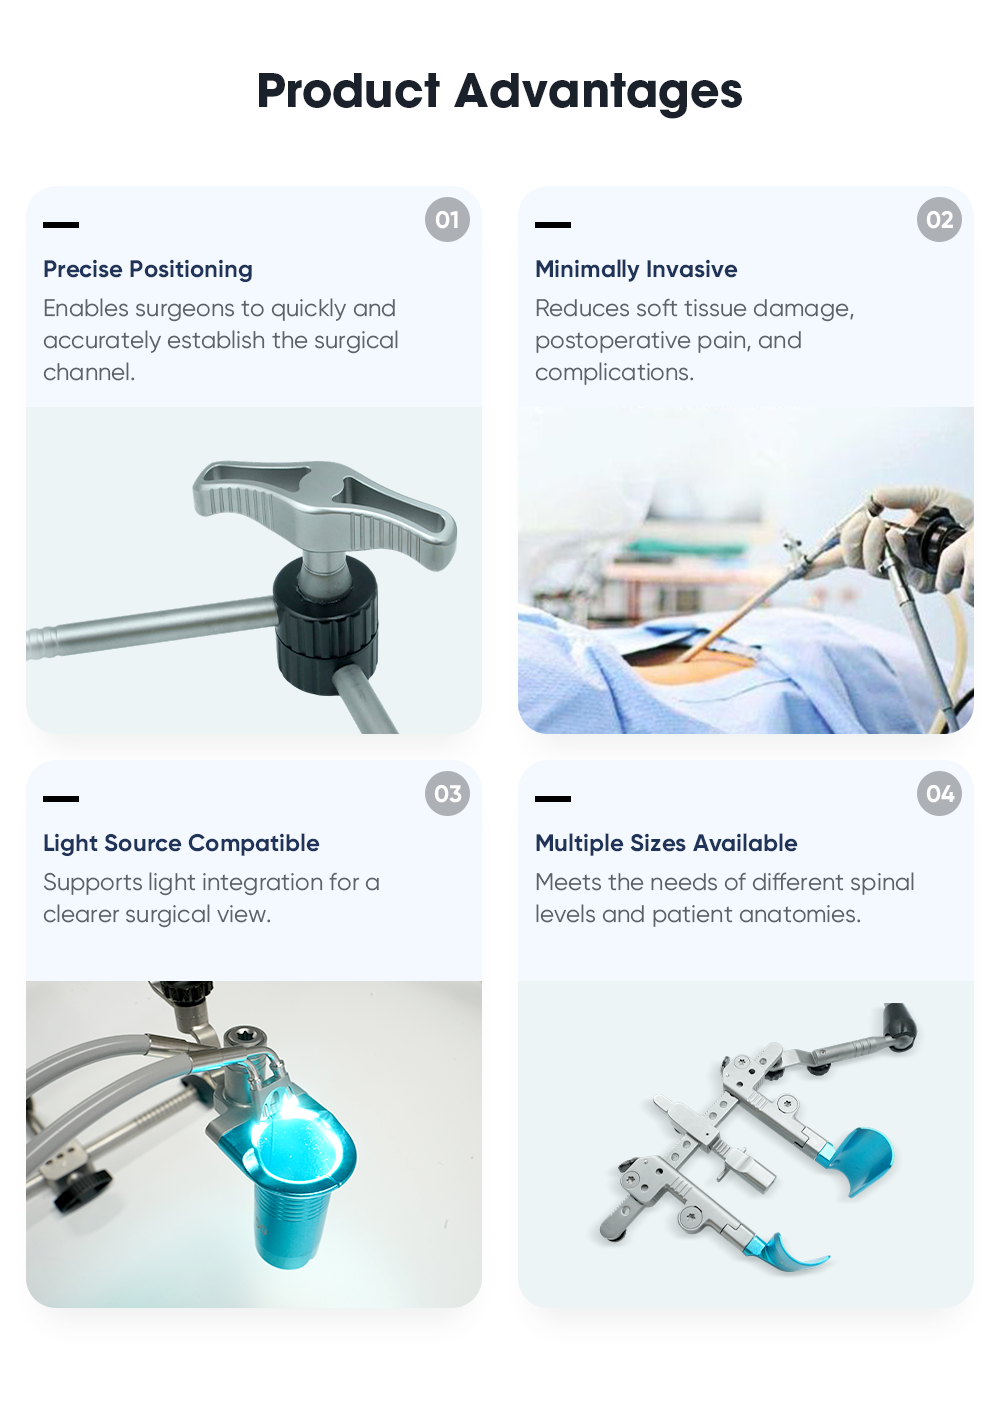Click the text about different spinal levels
This screenshot has width=1000, height=1416.
click(x=725, y=898)
